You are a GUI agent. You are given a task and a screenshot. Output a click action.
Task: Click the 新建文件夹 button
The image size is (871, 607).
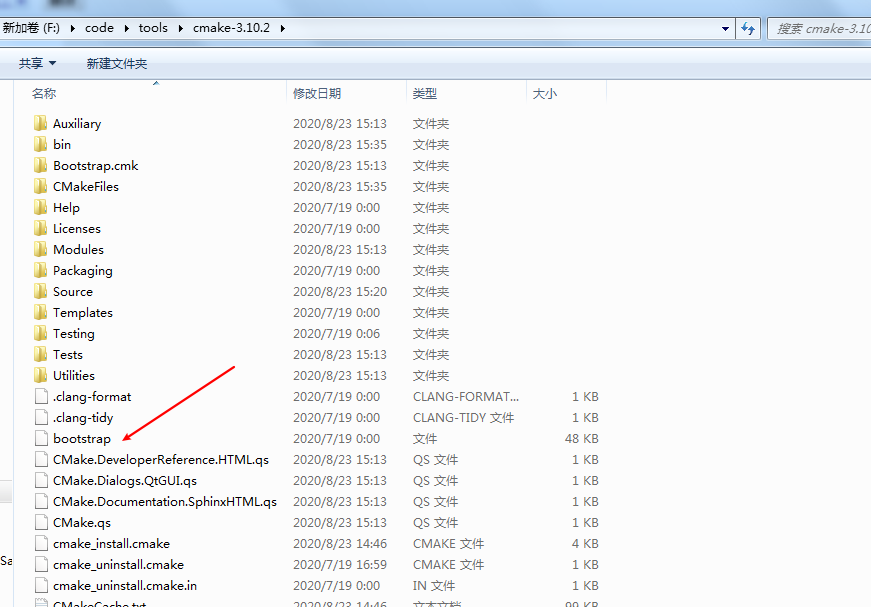click(117, 63)
